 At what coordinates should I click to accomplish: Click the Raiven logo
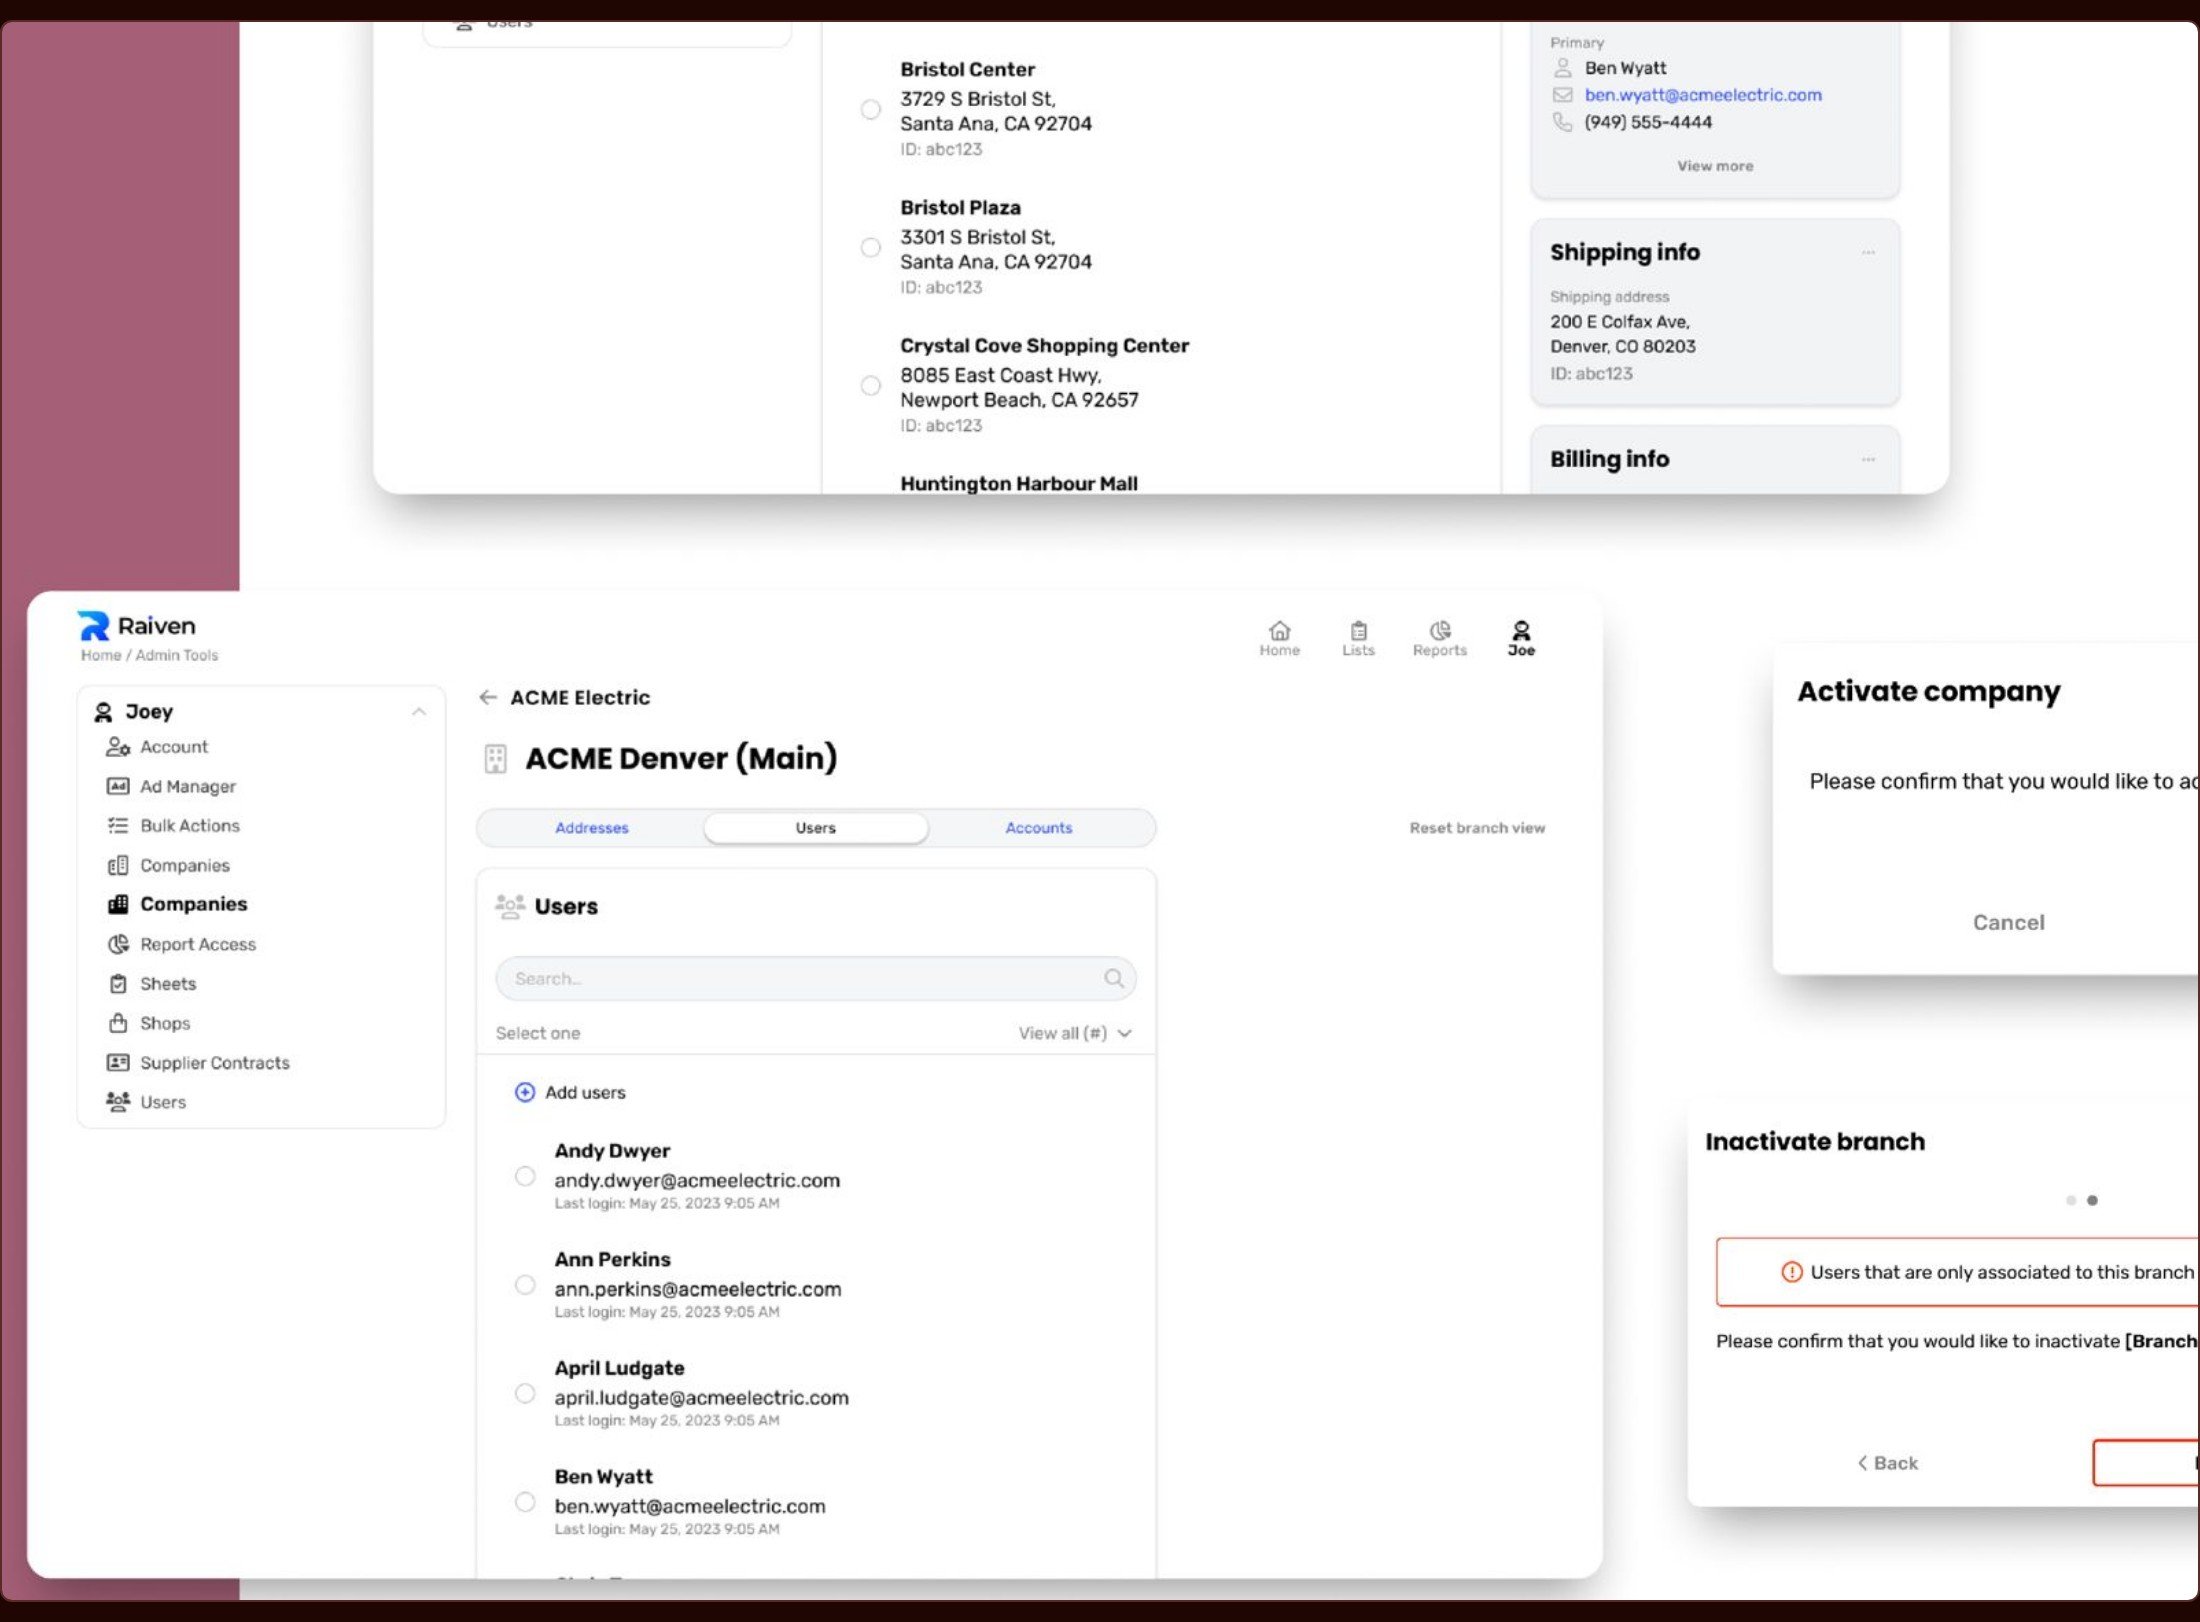pos(137,626)
